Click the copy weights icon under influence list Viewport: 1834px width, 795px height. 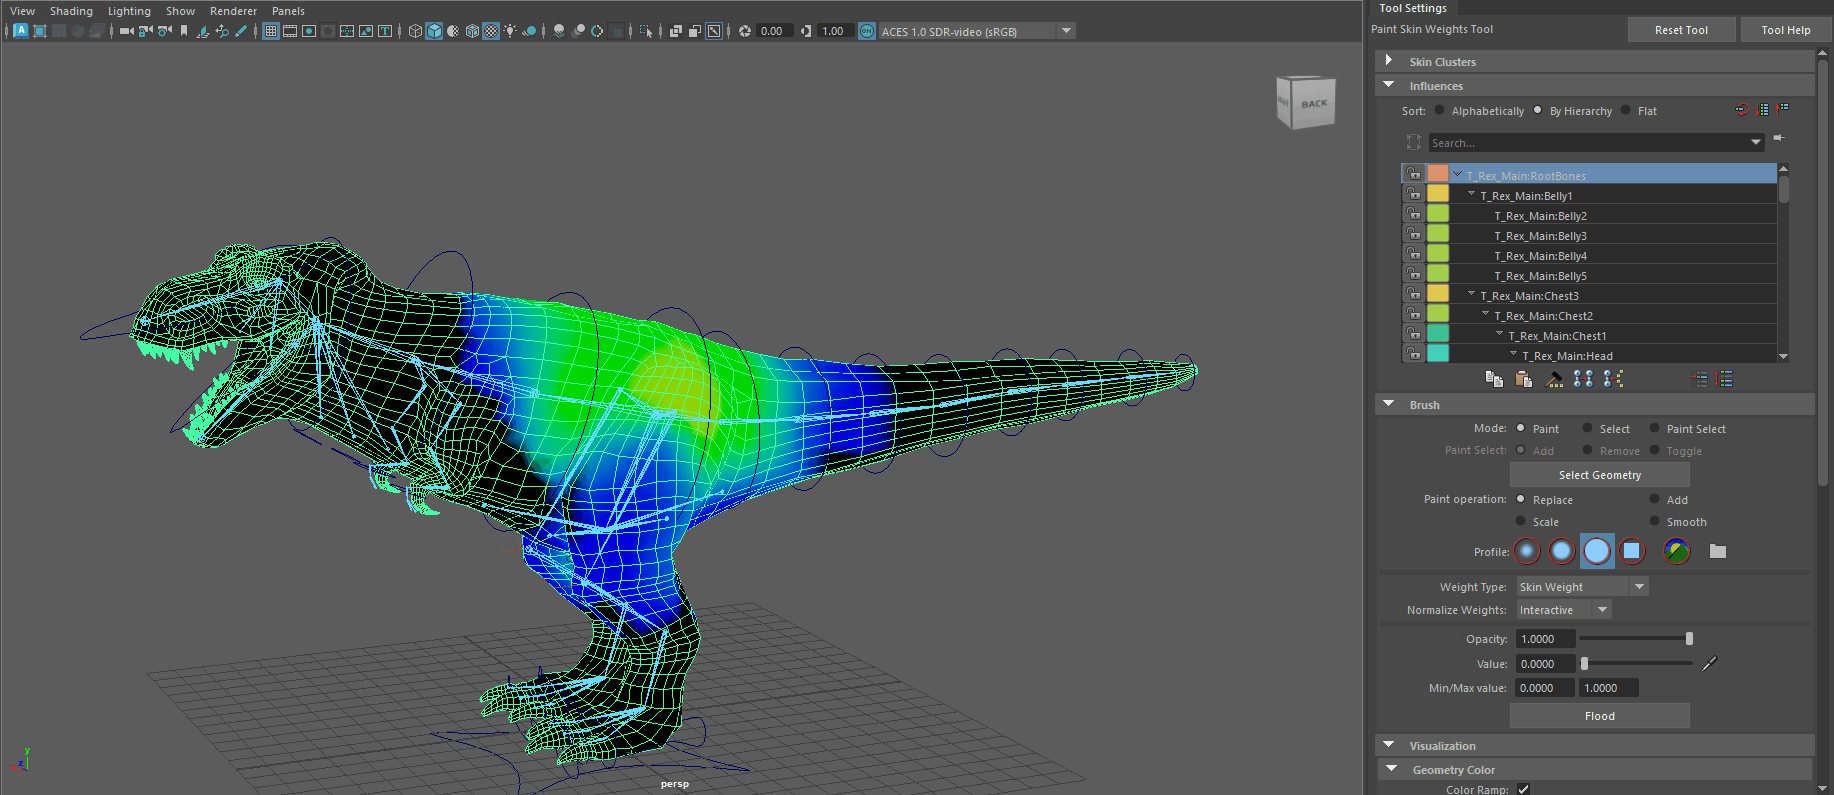tap(1494, 379)
